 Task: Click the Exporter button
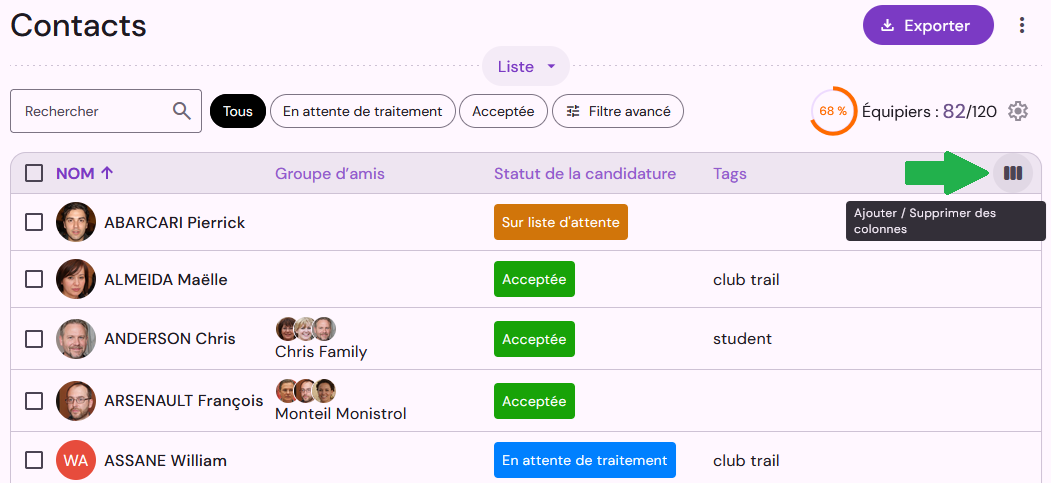pos(928,25)
